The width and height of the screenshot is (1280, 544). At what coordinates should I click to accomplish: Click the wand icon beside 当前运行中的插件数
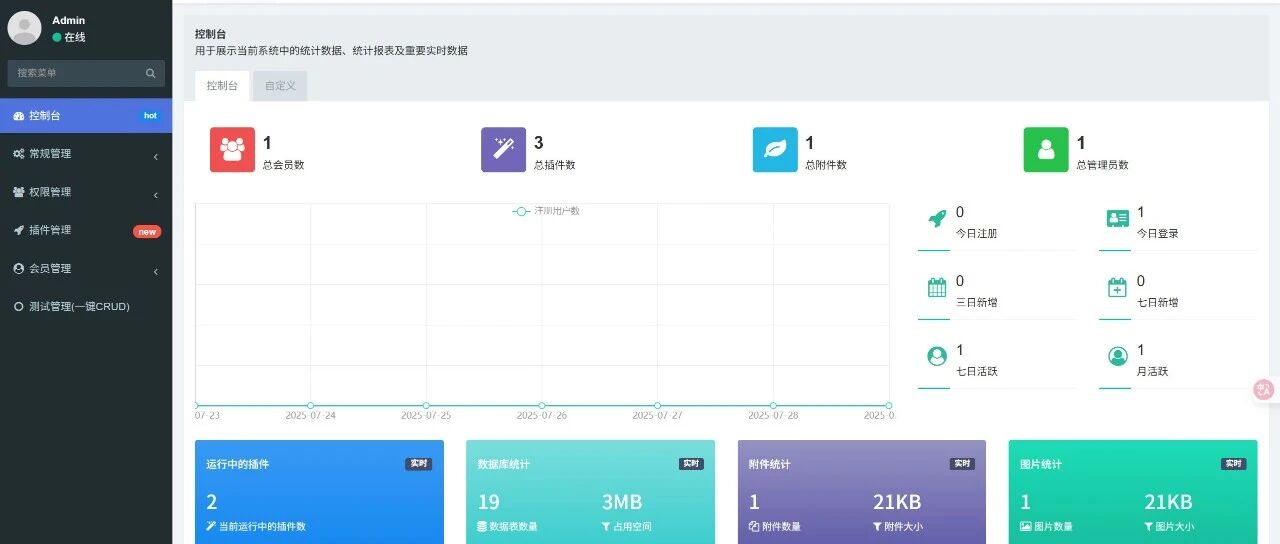[x=211, y=526]
